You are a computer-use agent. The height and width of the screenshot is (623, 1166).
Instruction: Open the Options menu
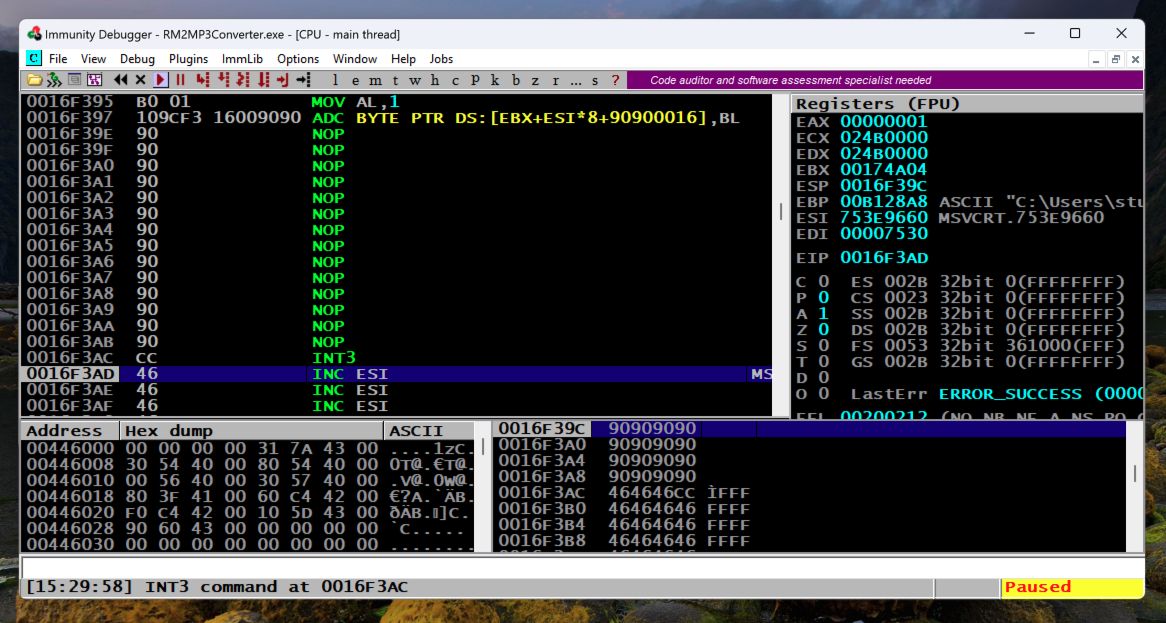tap(298, 59)
